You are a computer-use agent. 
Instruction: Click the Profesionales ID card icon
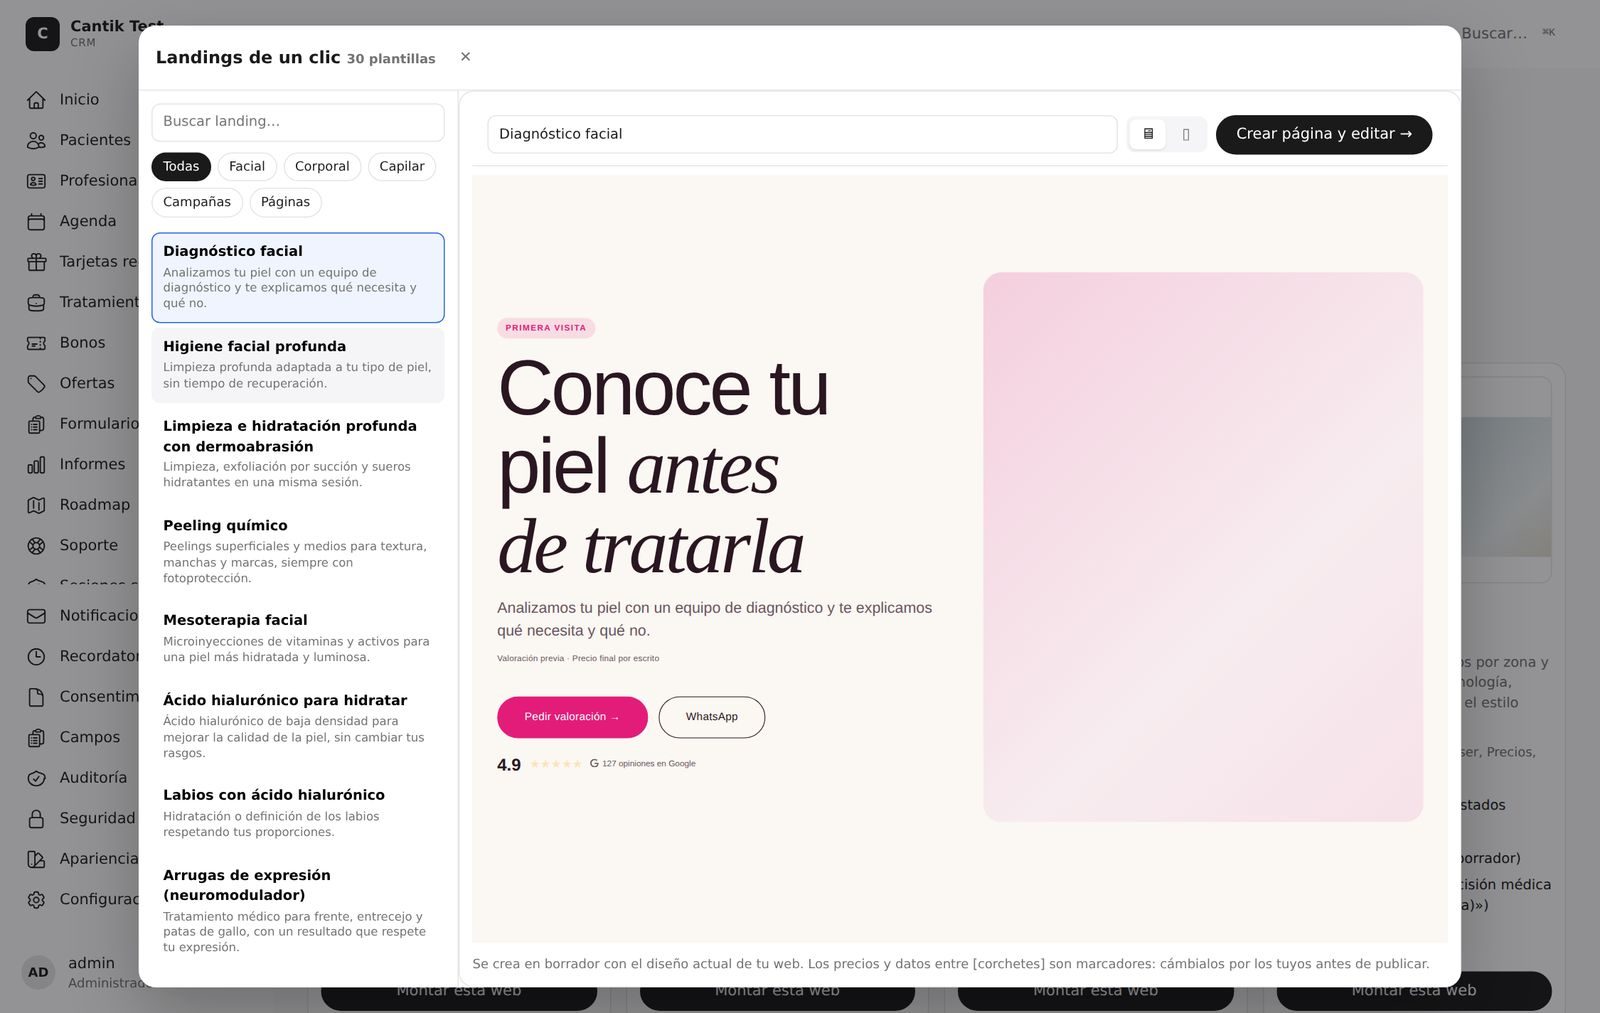coord(36,181)
